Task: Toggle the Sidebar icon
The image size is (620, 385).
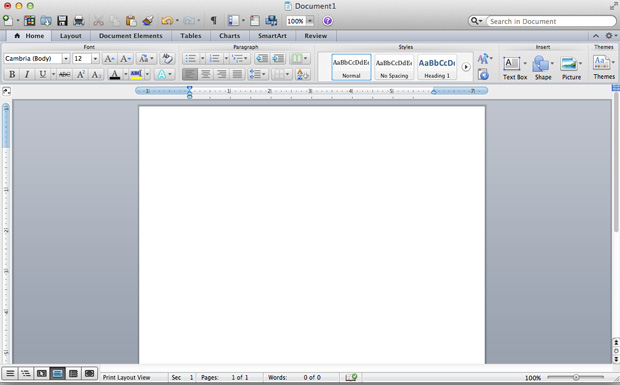Action: [x=233, y=21]
